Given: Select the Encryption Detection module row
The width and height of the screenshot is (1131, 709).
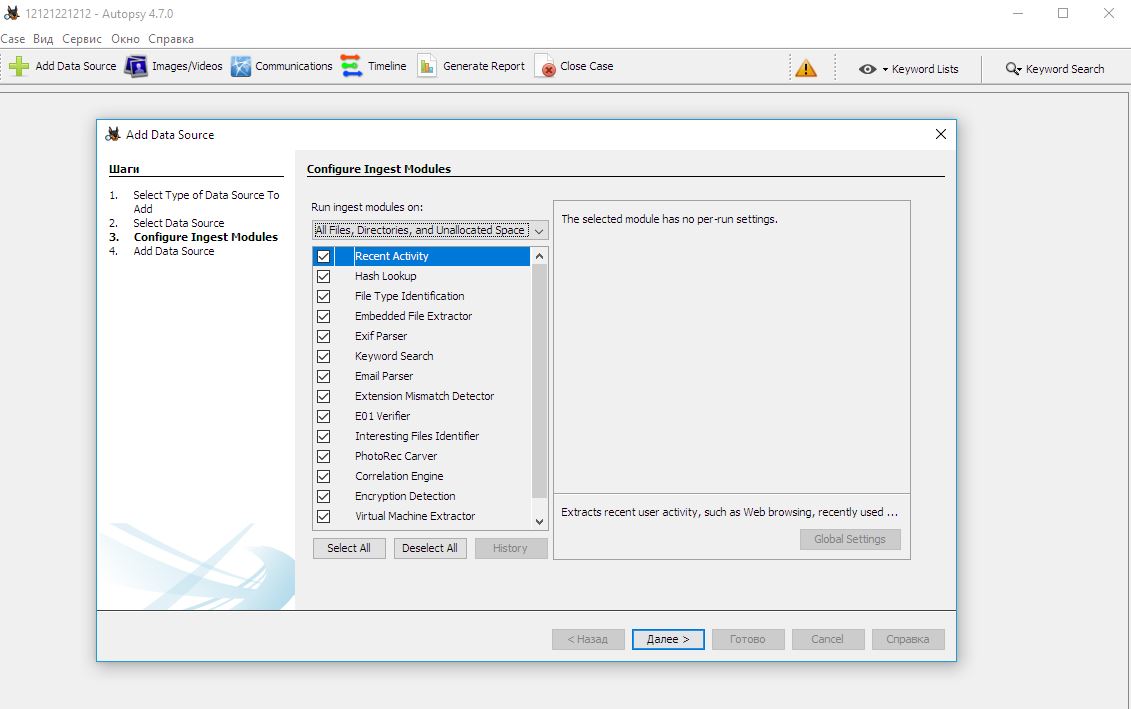Looking at the screenshot, I should point(421,496).
